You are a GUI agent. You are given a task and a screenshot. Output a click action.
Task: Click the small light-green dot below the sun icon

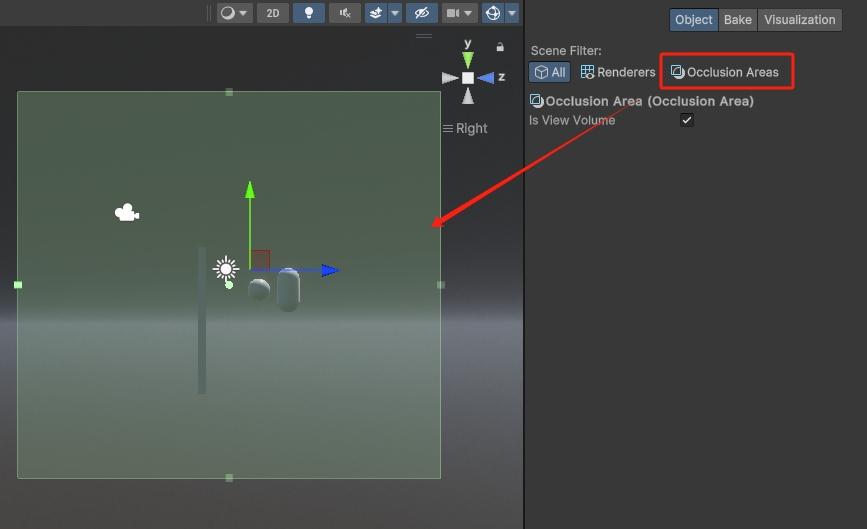pos(229,285)
